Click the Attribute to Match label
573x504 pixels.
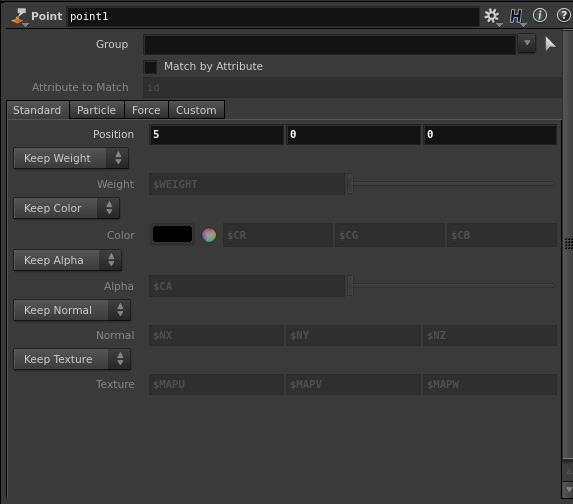pyautogui.click(x=80, y=87)
